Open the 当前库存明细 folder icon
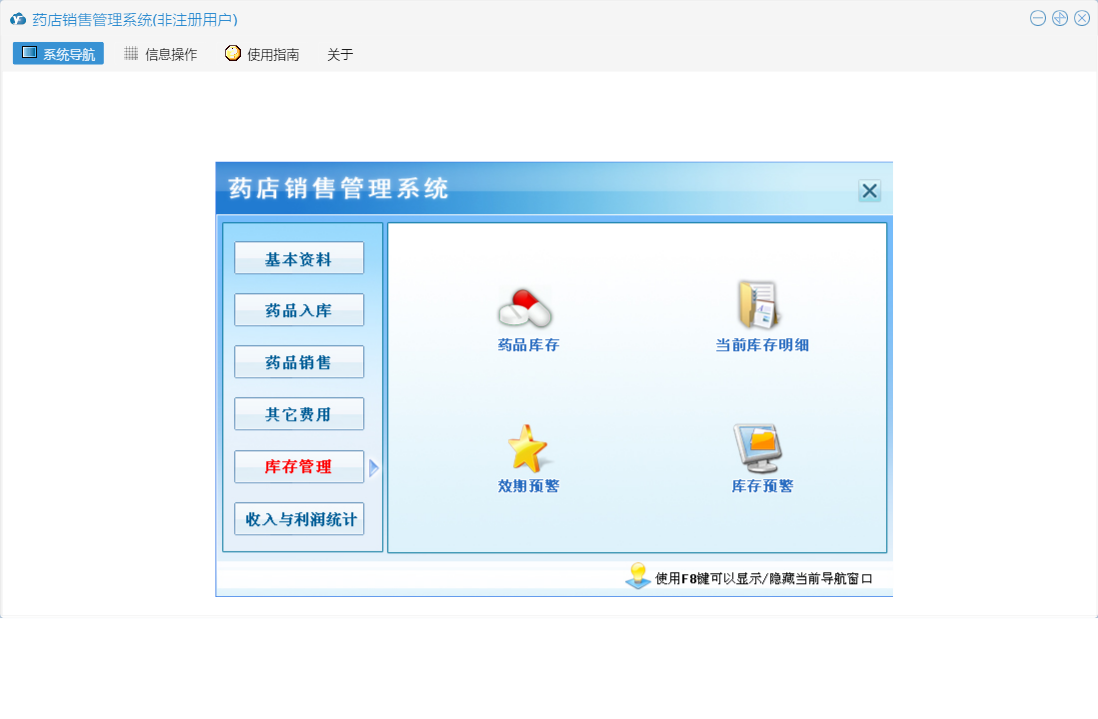The width and height of the screenshot is (1098, 719). click(758, 305)
